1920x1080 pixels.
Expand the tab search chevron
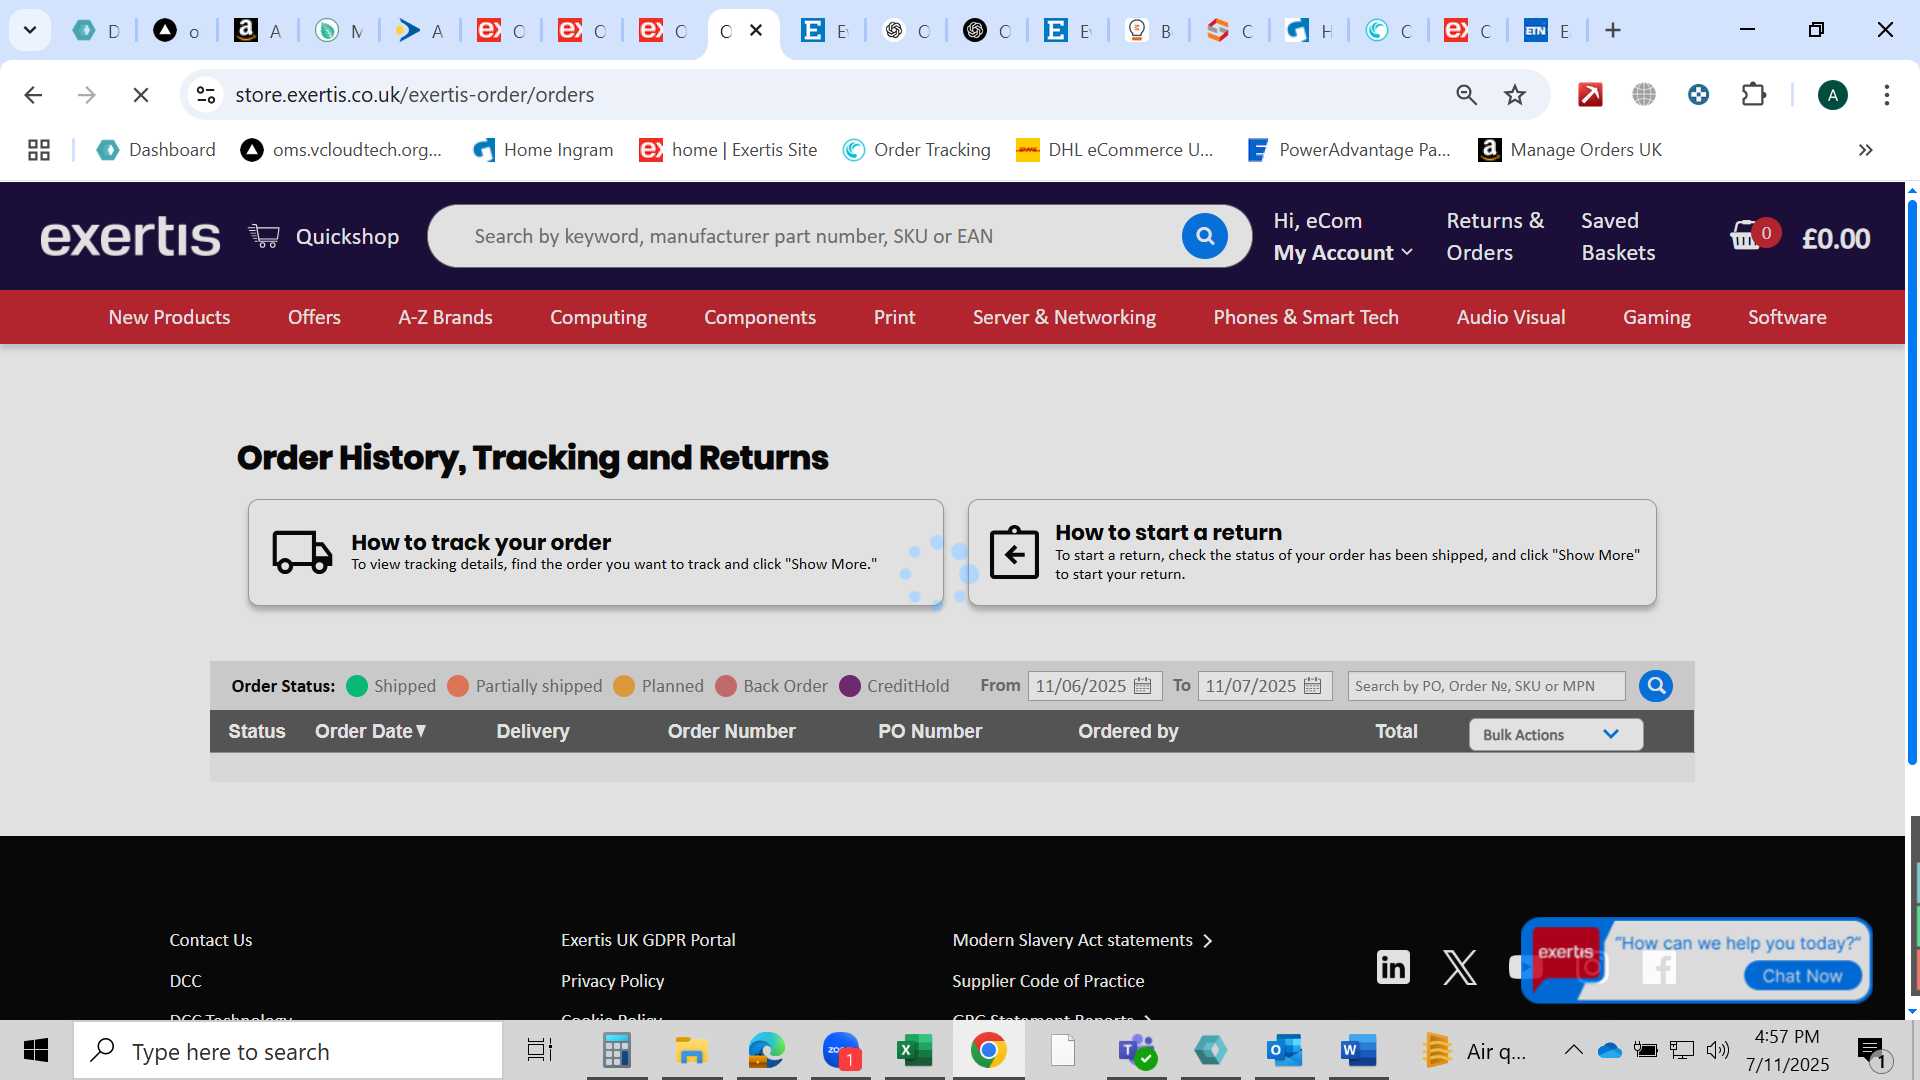coord(30,30)
